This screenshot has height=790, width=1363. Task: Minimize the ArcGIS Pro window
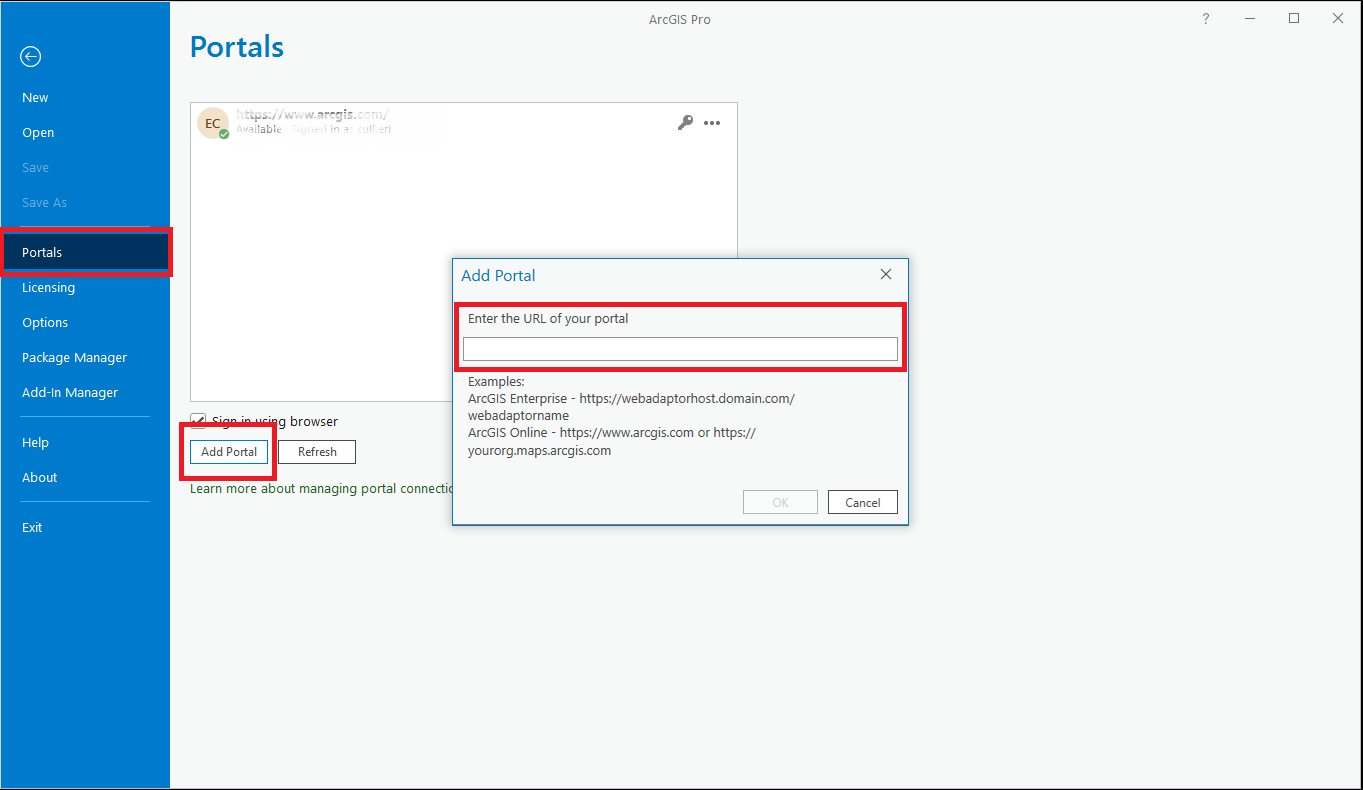click(x=1250, y=18)
